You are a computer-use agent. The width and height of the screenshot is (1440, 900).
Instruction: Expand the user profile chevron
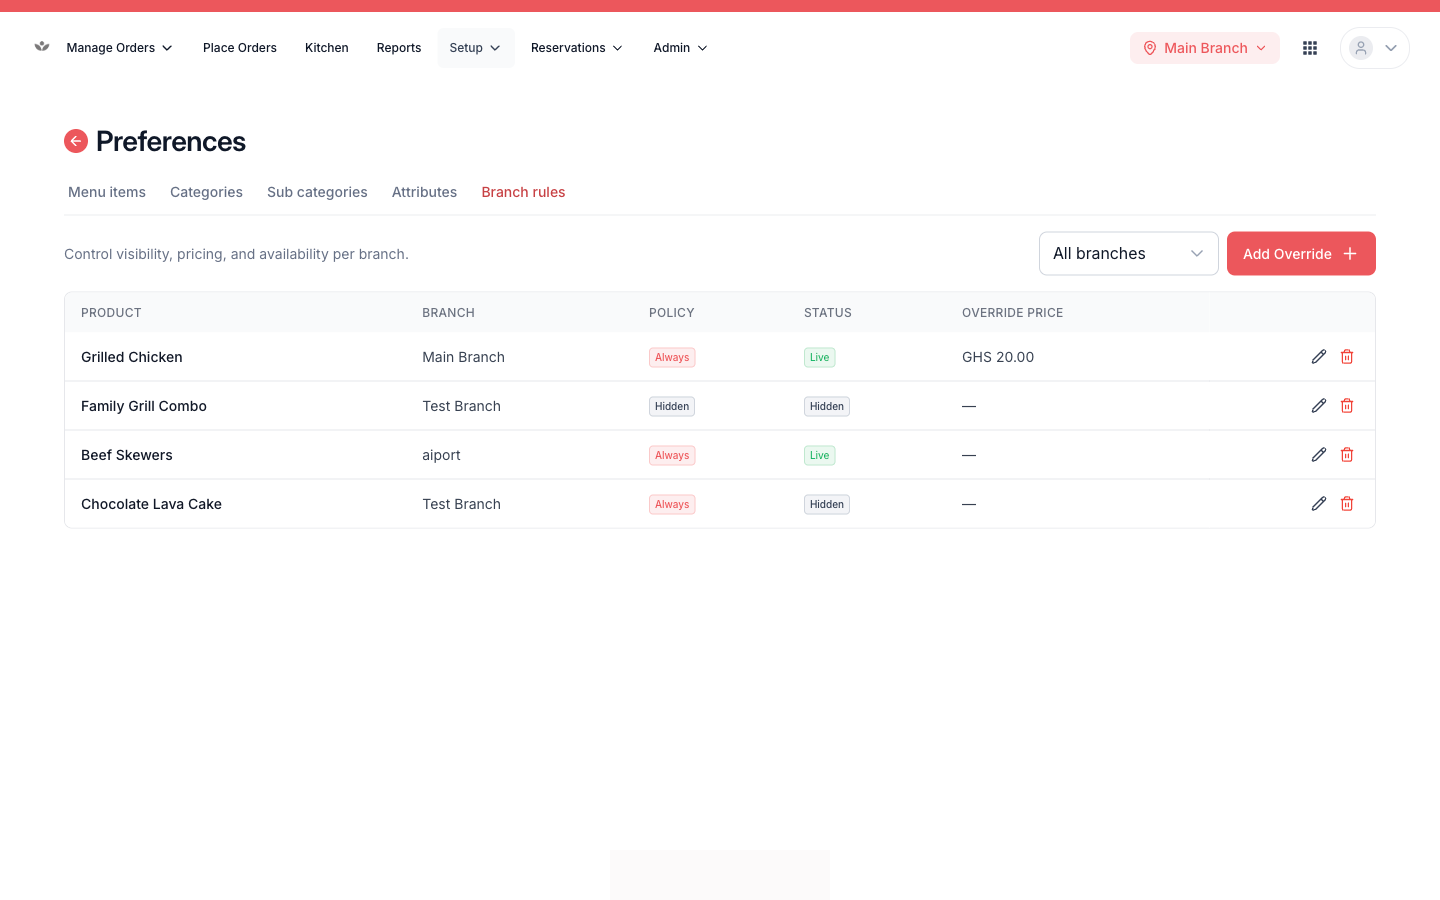[x=1391, y=48]
